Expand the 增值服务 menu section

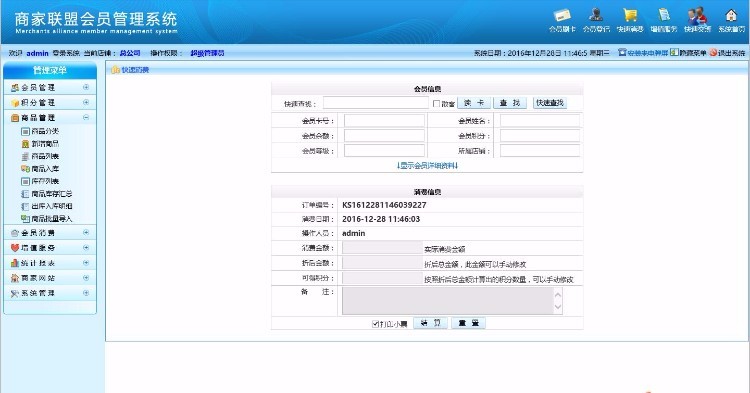click(86, 248)
